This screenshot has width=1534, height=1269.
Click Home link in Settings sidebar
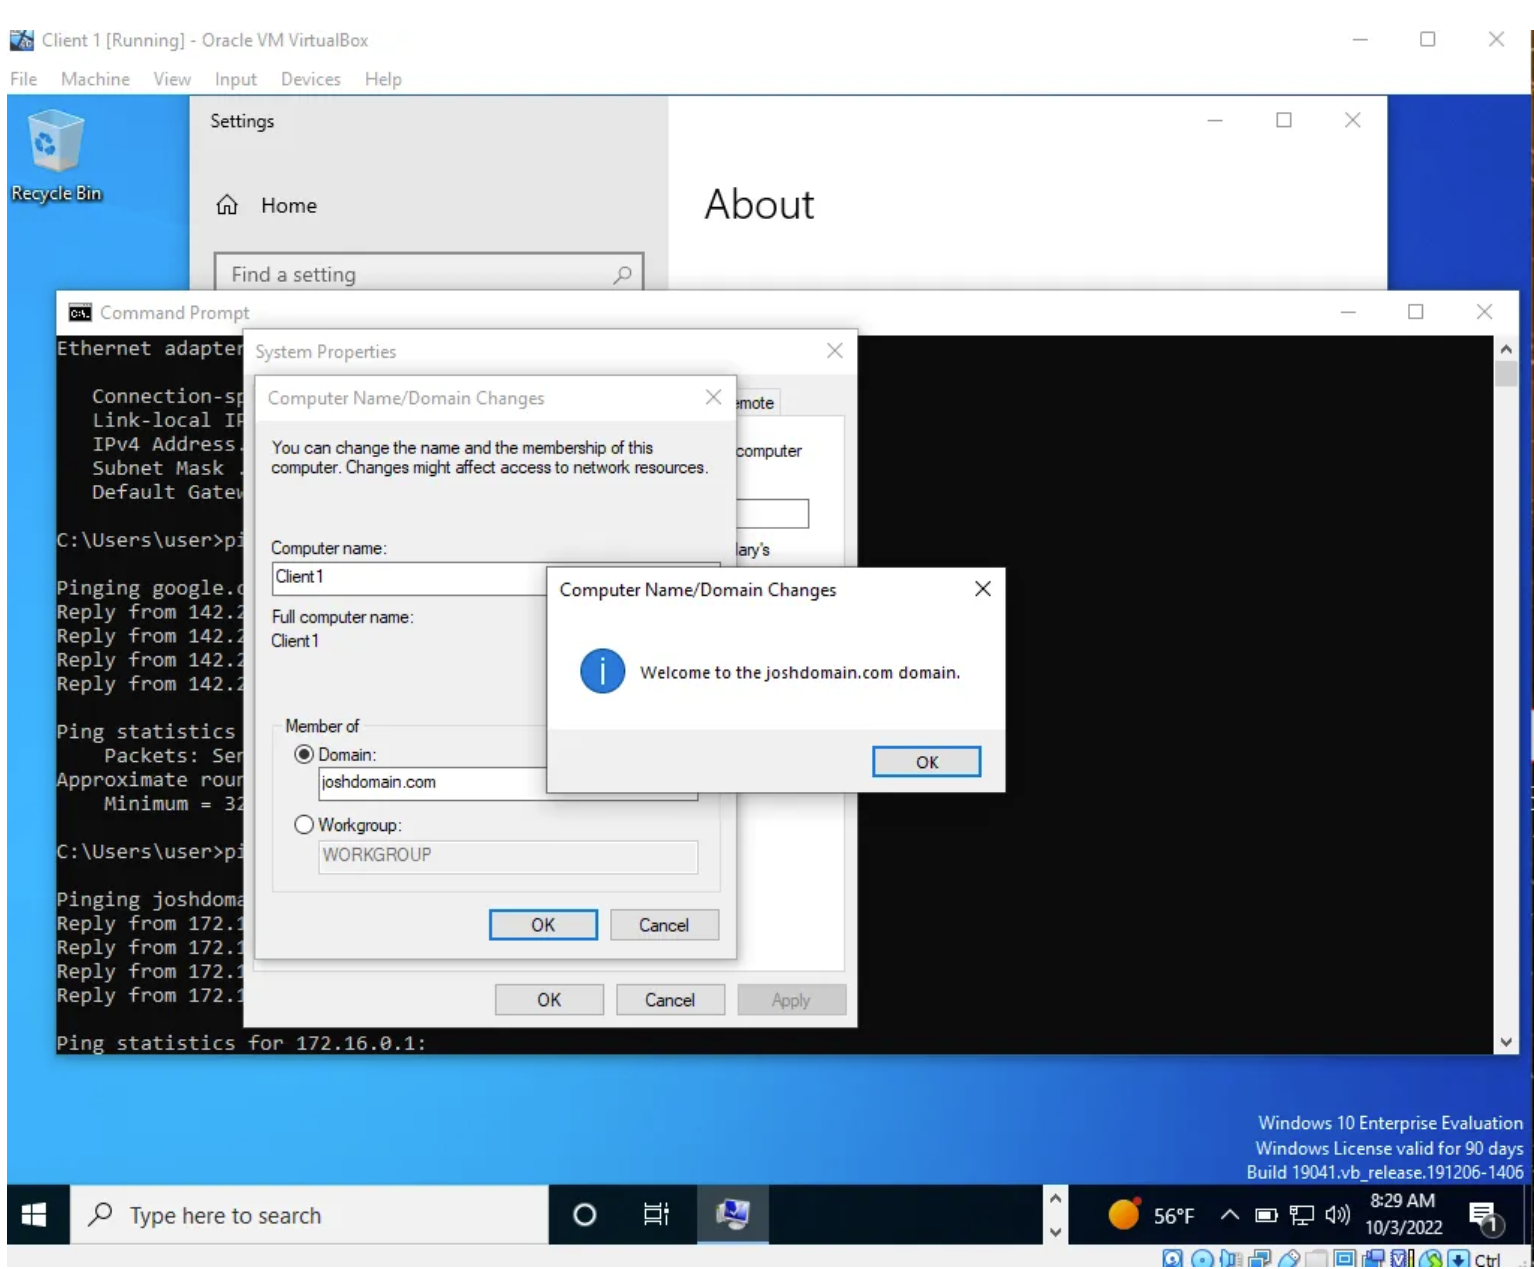pos(289,205)
